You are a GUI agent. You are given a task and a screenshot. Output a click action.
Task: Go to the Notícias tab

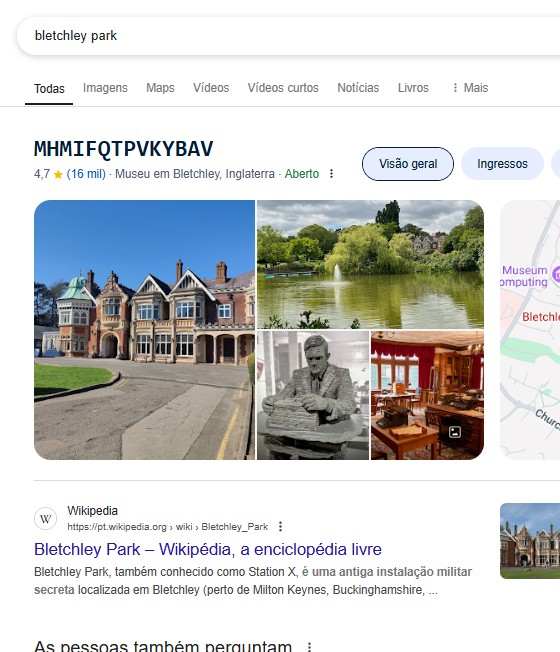click(358, 88)
